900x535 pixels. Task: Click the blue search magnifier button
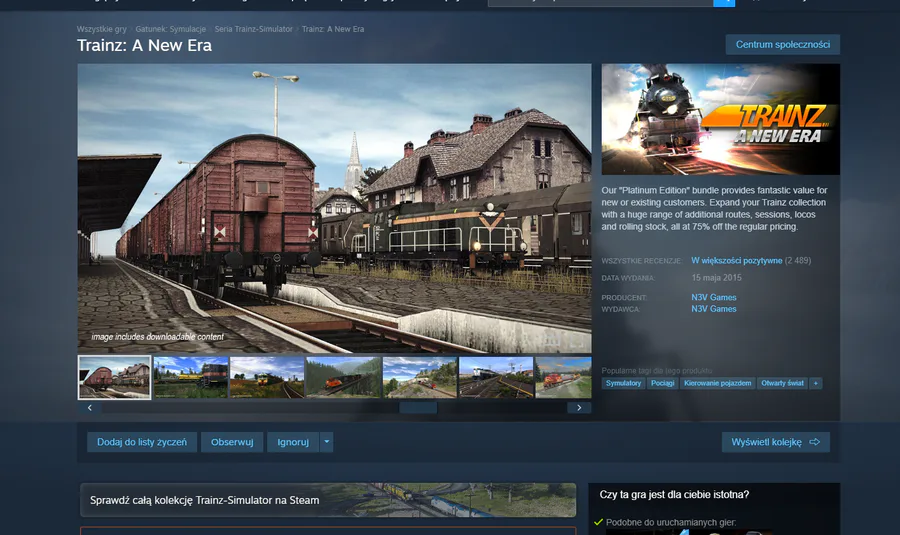pyautogui.click(x=724, y=2)
